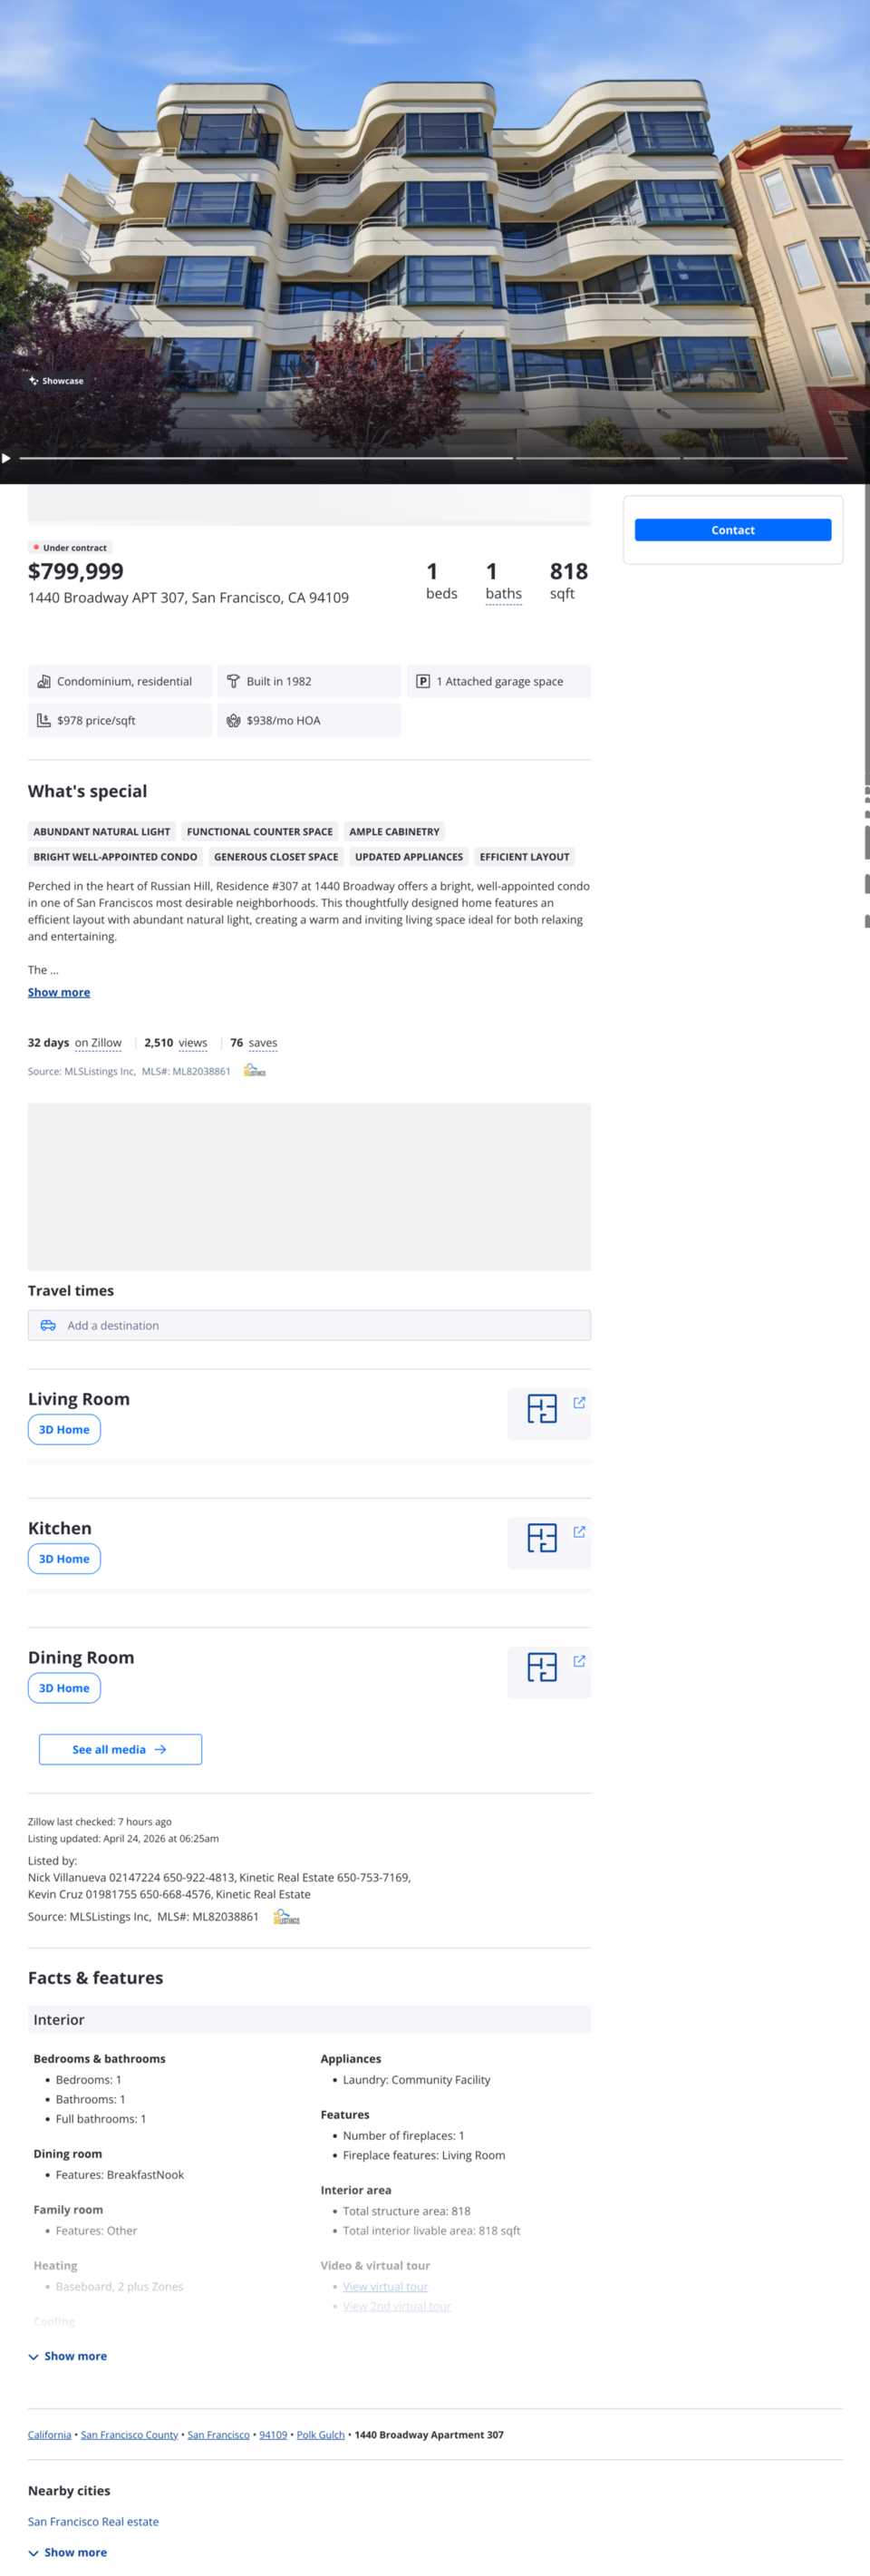
Task: Open Living Room floor plan icon
Action: [x=542, y=1409]
